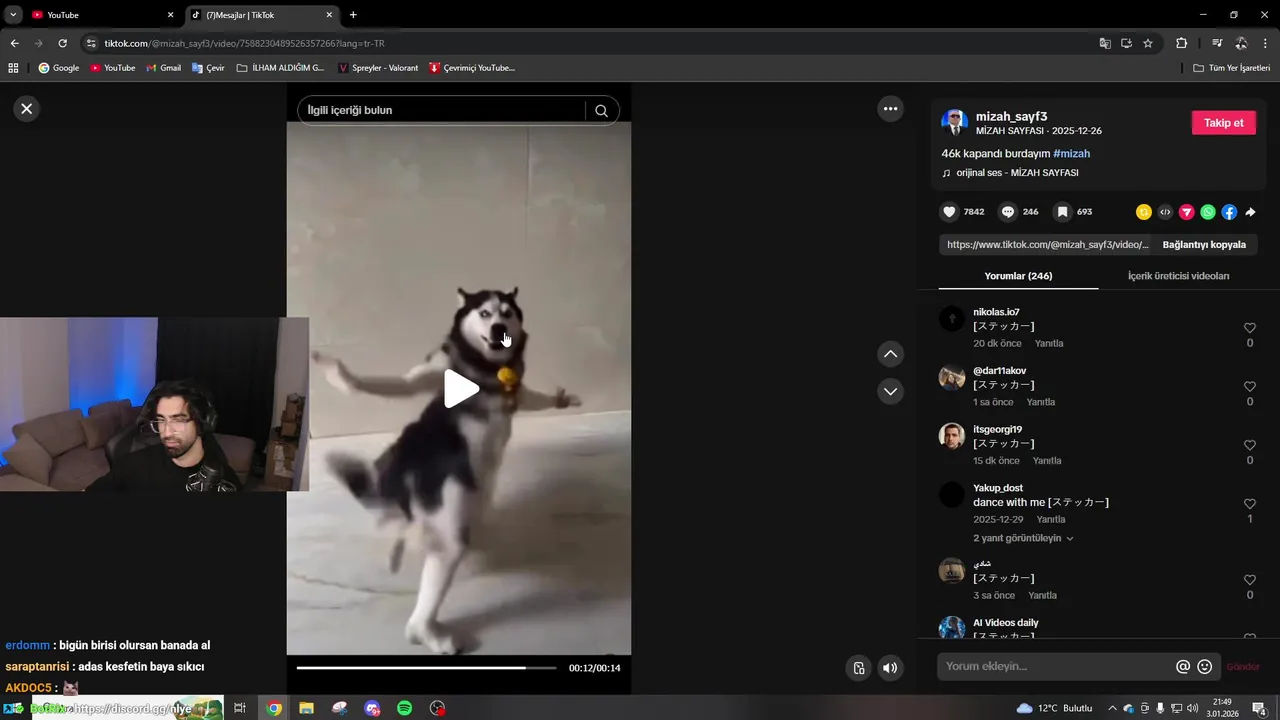This screenshot has height=720, width=1280.
Task: Click Bağlantıyı kopyala to copy link
Action: click(1204, 244)
